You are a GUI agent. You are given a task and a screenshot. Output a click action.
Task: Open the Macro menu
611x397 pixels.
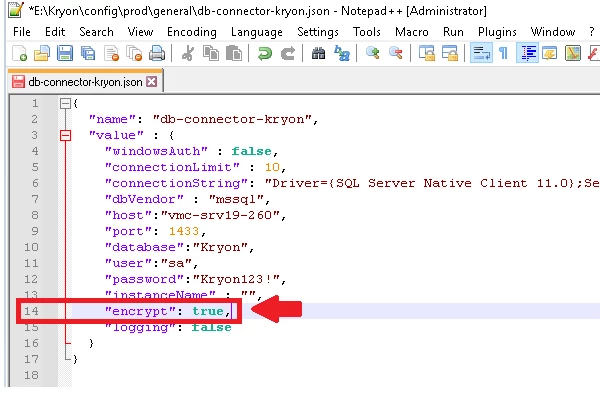point(411,32)
